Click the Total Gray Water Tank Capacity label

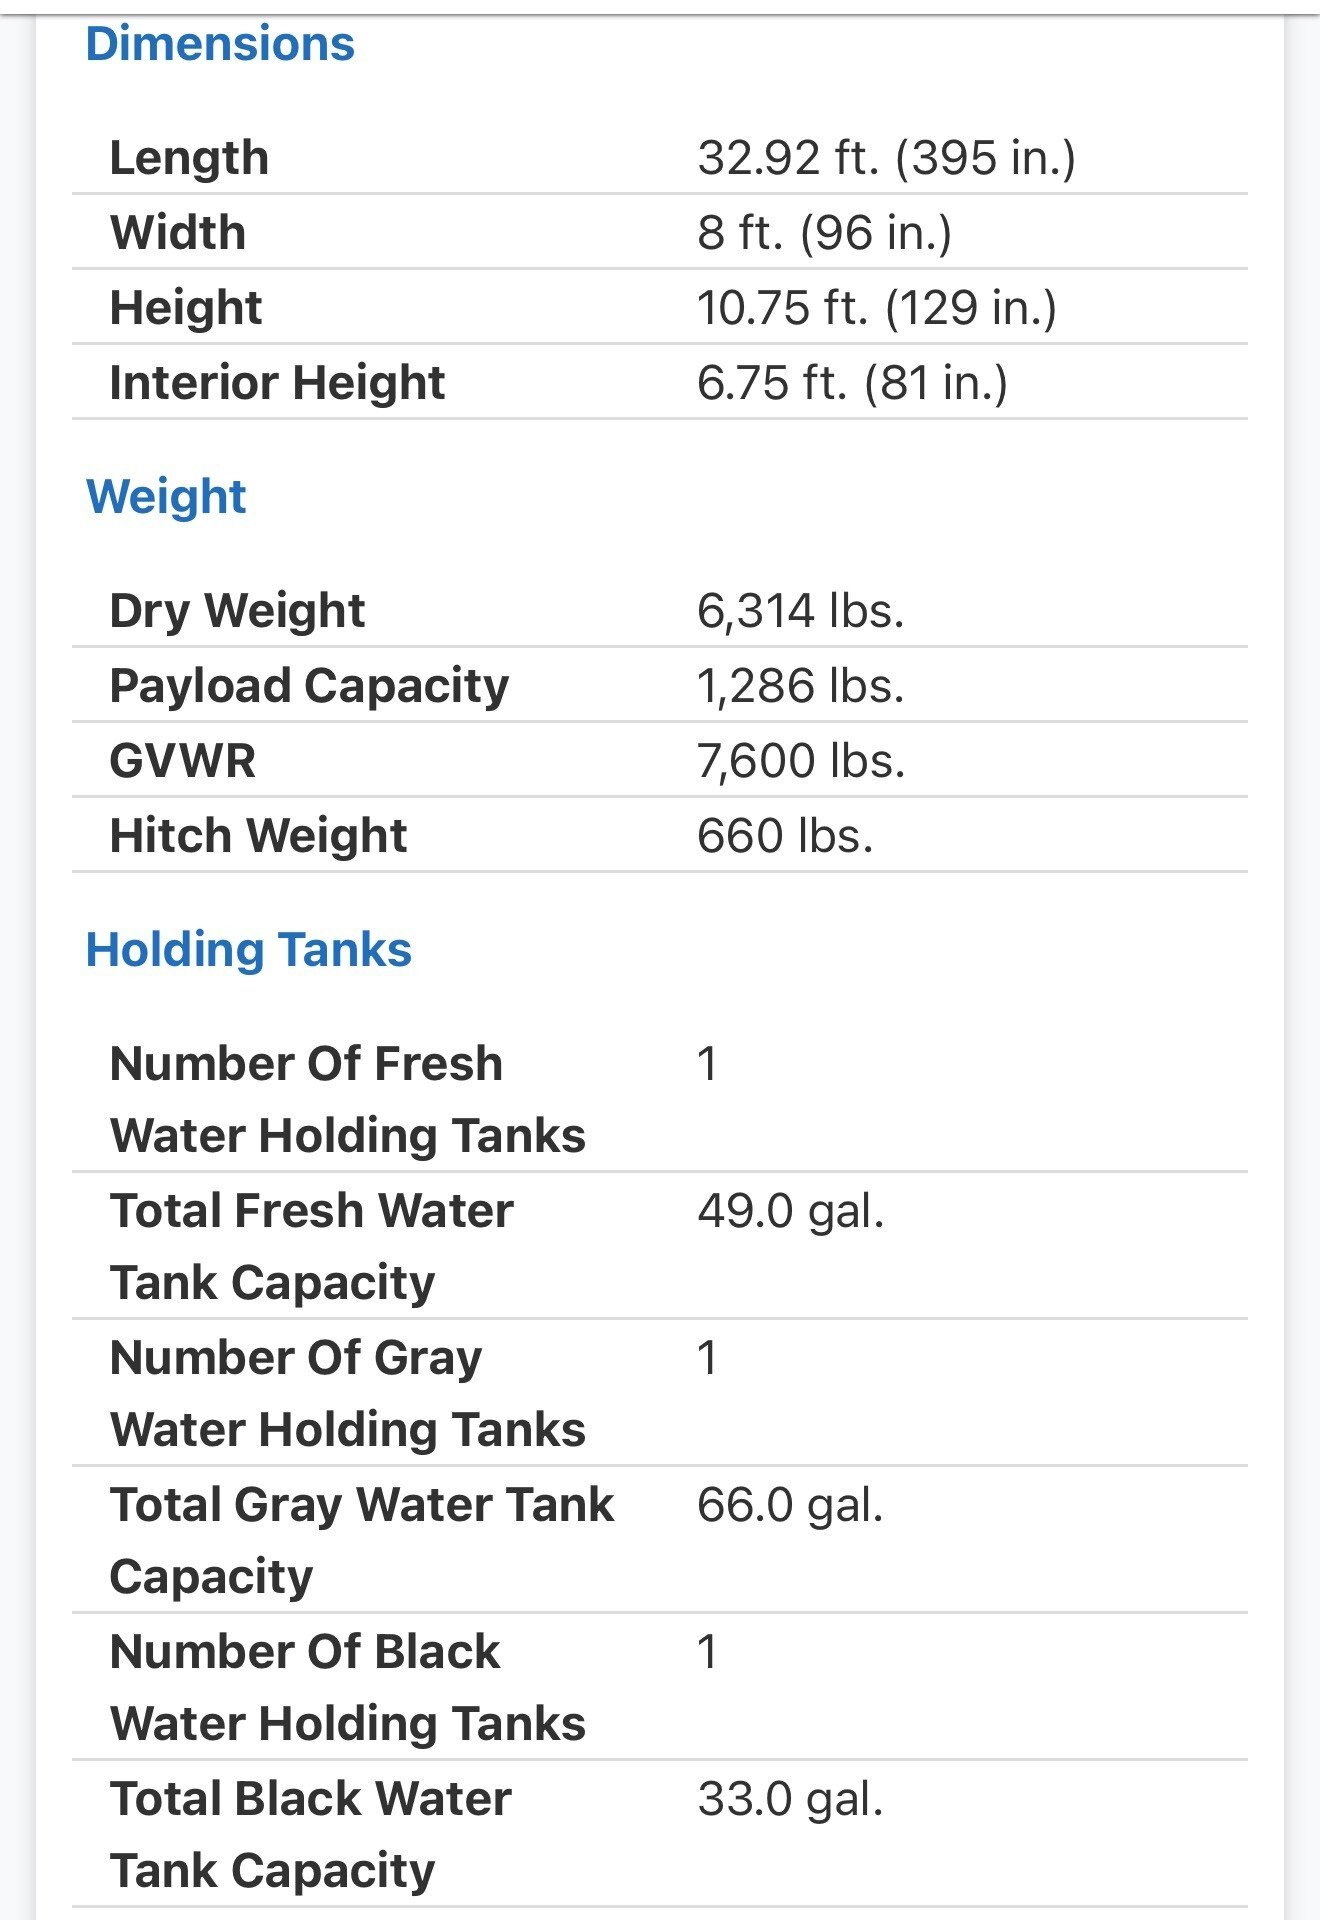(x=362, y=1540)
